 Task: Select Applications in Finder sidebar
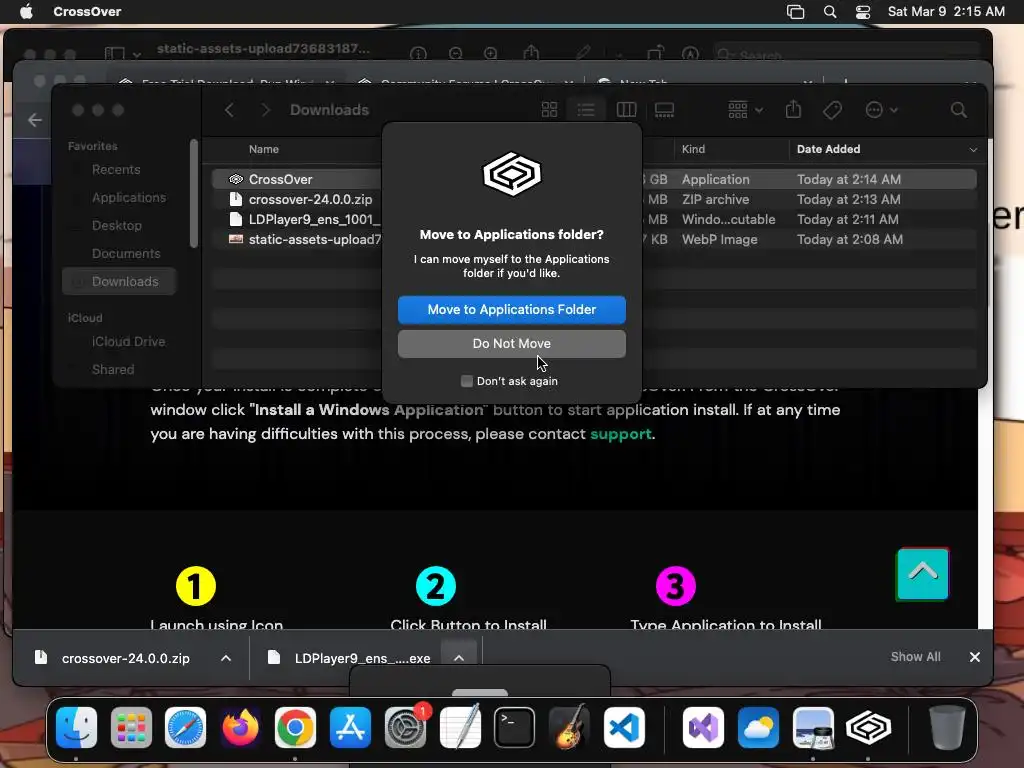pos(129,197)
